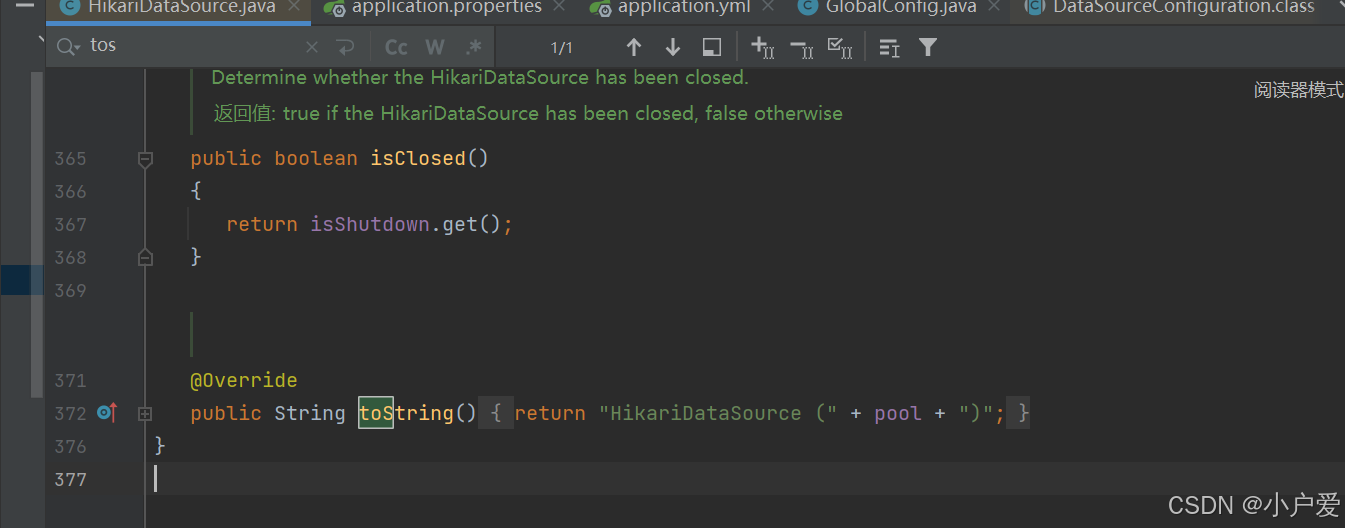Select all occurrences icon

[840, 47]
